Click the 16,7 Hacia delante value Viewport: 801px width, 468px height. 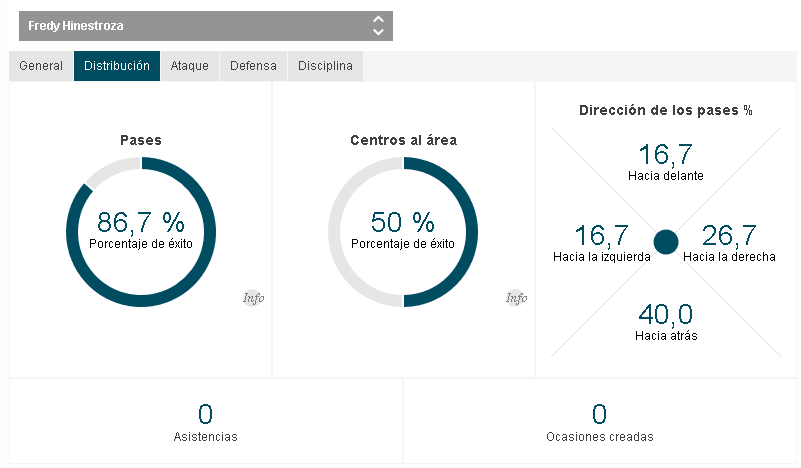coord(666,155)
